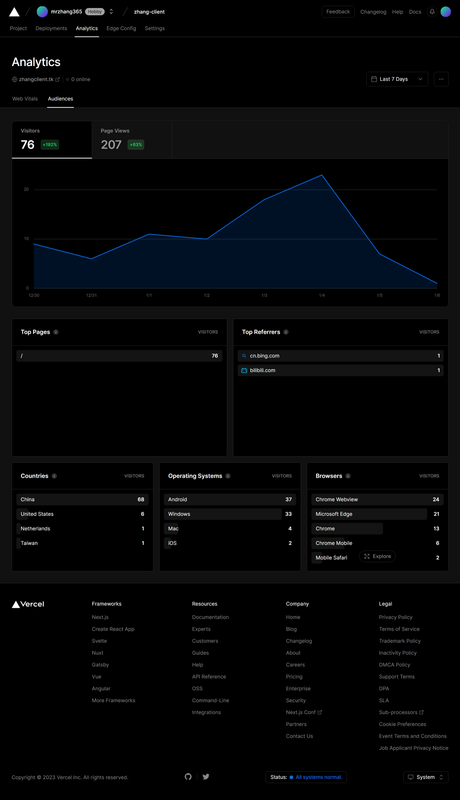The width and height of the screenshot is (460, 800).
Task: Open the three-dot more options menu
Action: click(x=441, y=79)
